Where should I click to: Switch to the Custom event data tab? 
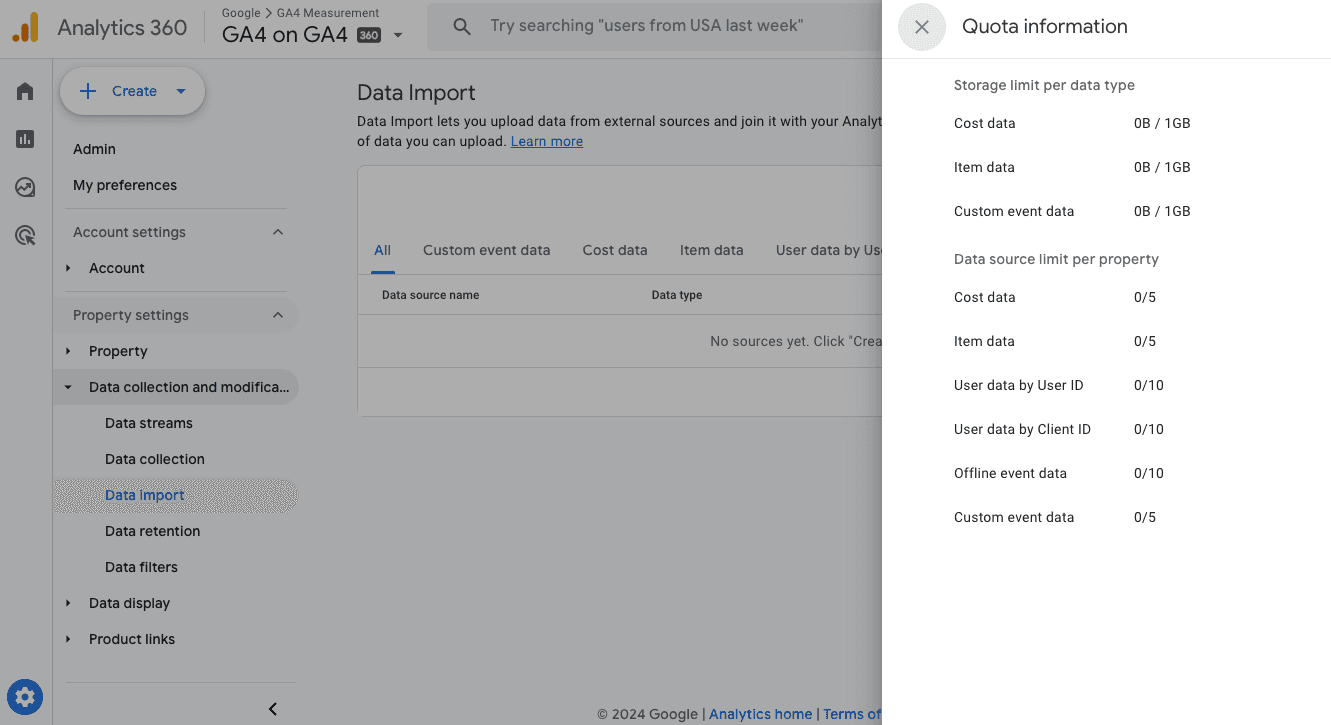point(486,250)
